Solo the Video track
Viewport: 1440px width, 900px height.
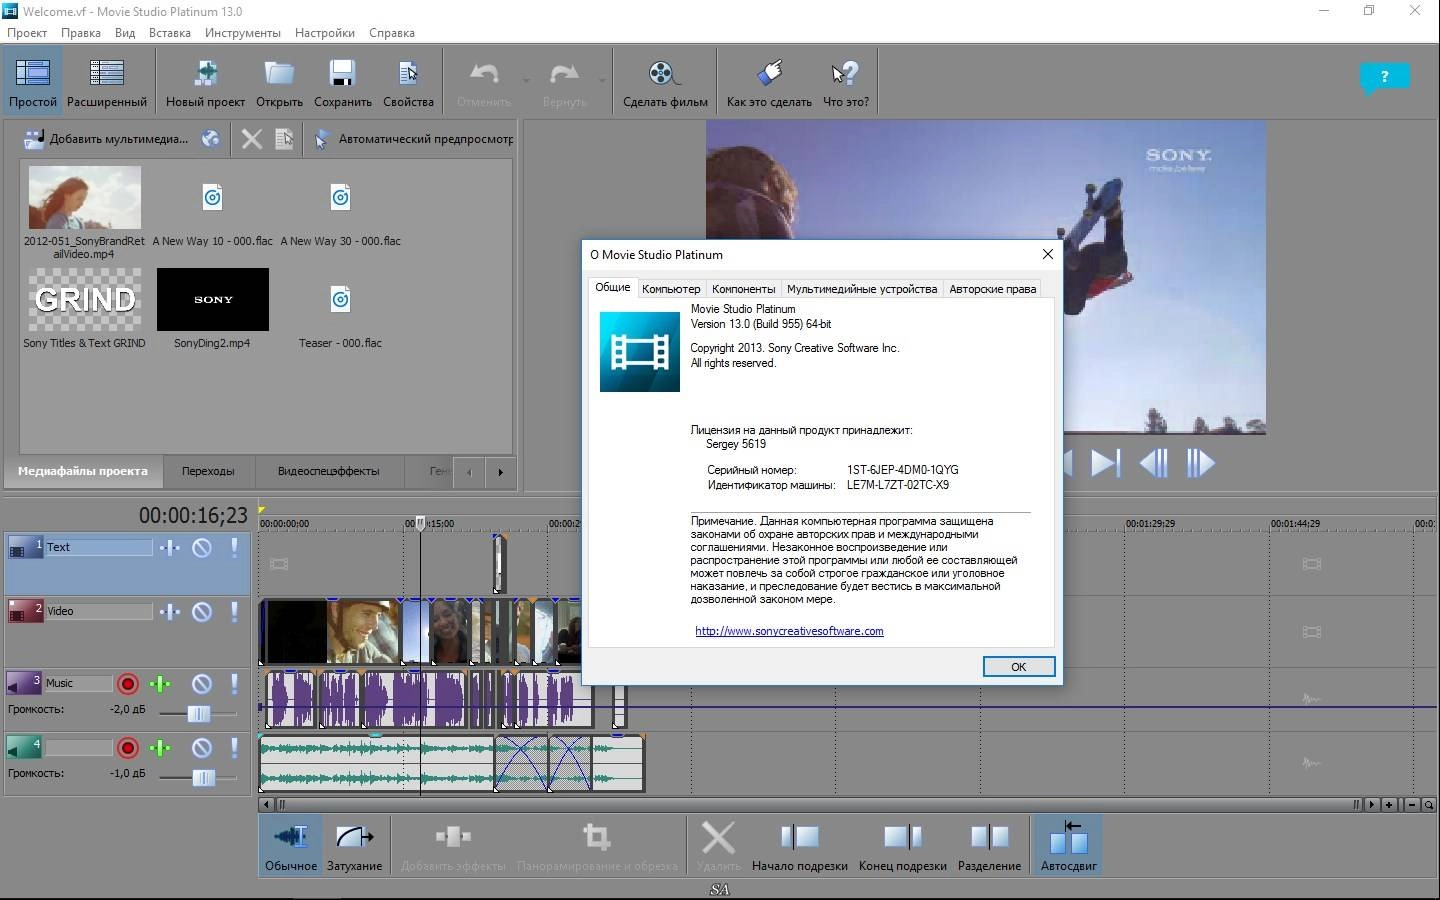point(235,611)
